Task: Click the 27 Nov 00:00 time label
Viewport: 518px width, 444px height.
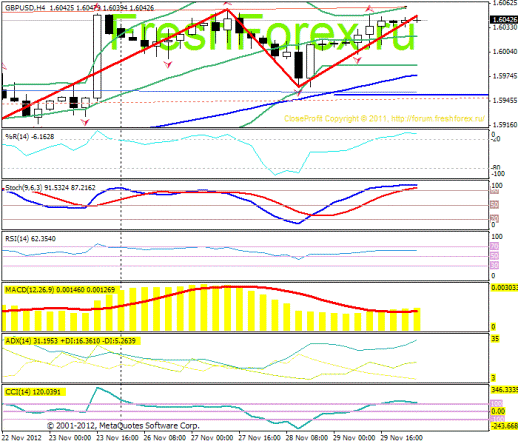Action: [212, 438]
